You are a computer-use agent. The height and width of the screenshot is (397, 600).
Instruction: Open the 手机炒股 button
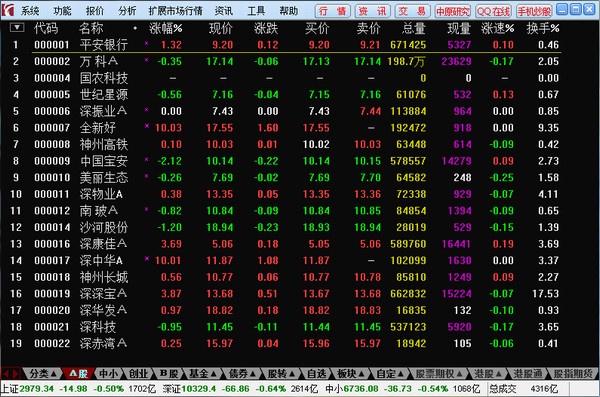[x=534, y=11]
